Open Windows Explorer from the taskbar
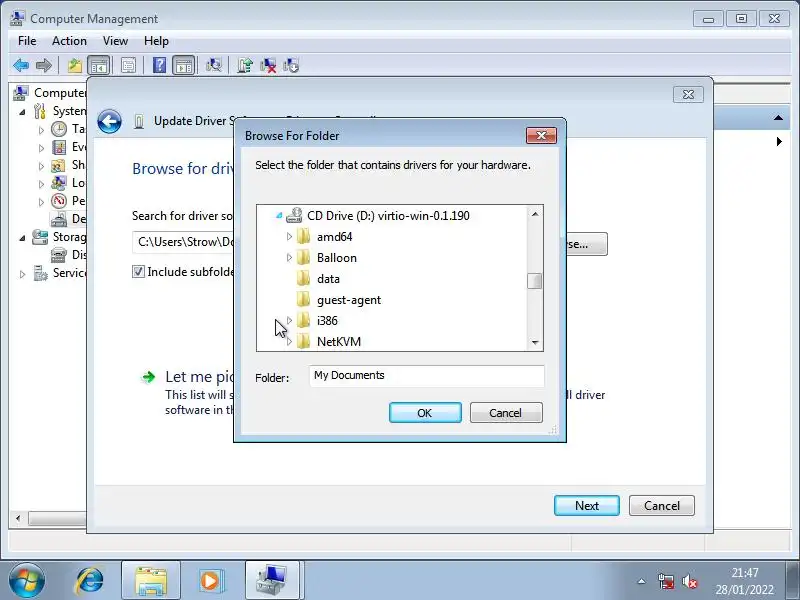This screenshot has width=800, height=600. (151, 581)
